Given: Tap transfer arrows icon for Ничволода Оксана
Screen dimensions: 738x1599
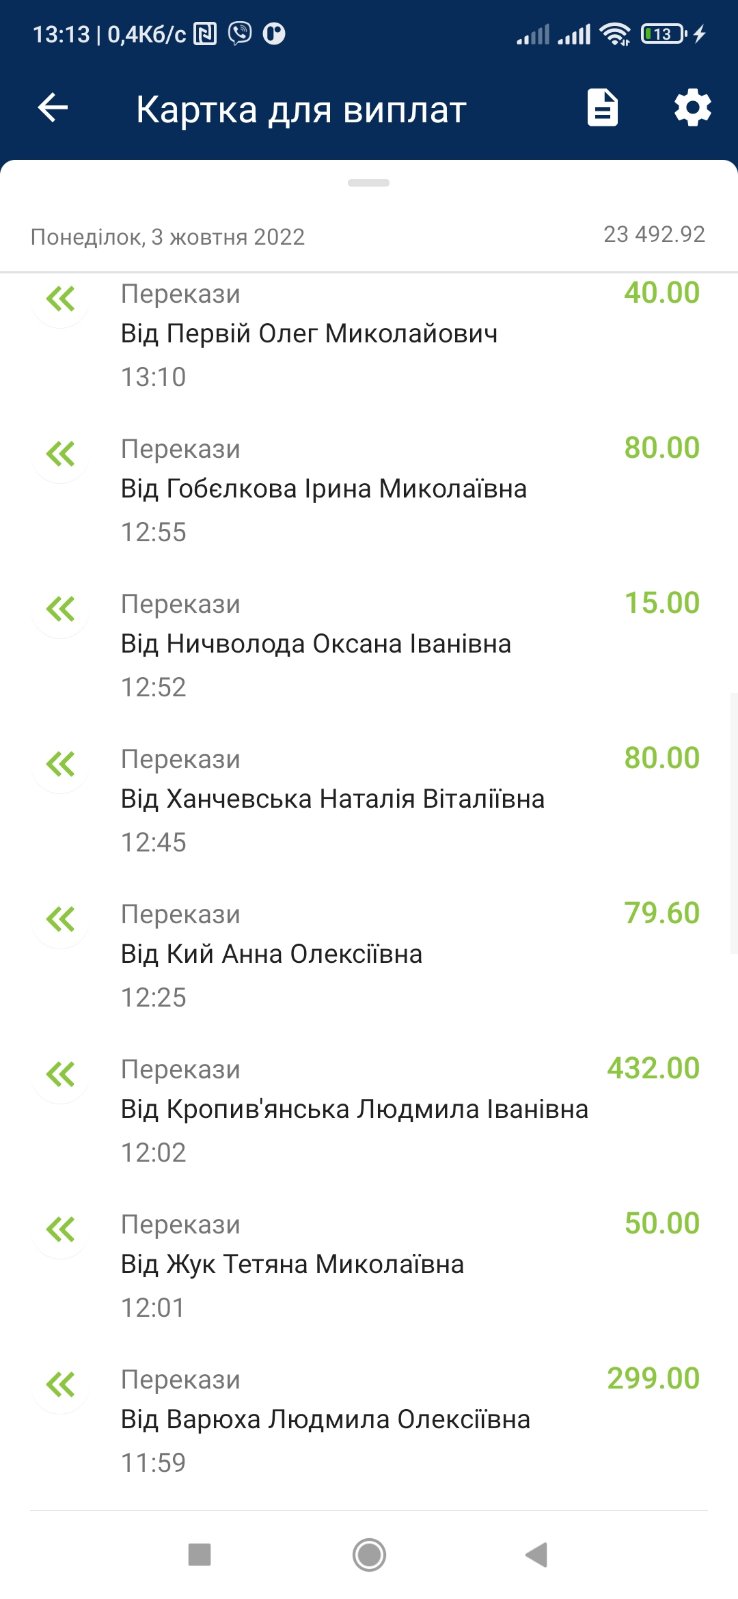Looking at the screenshot, I should pos(61,609).
